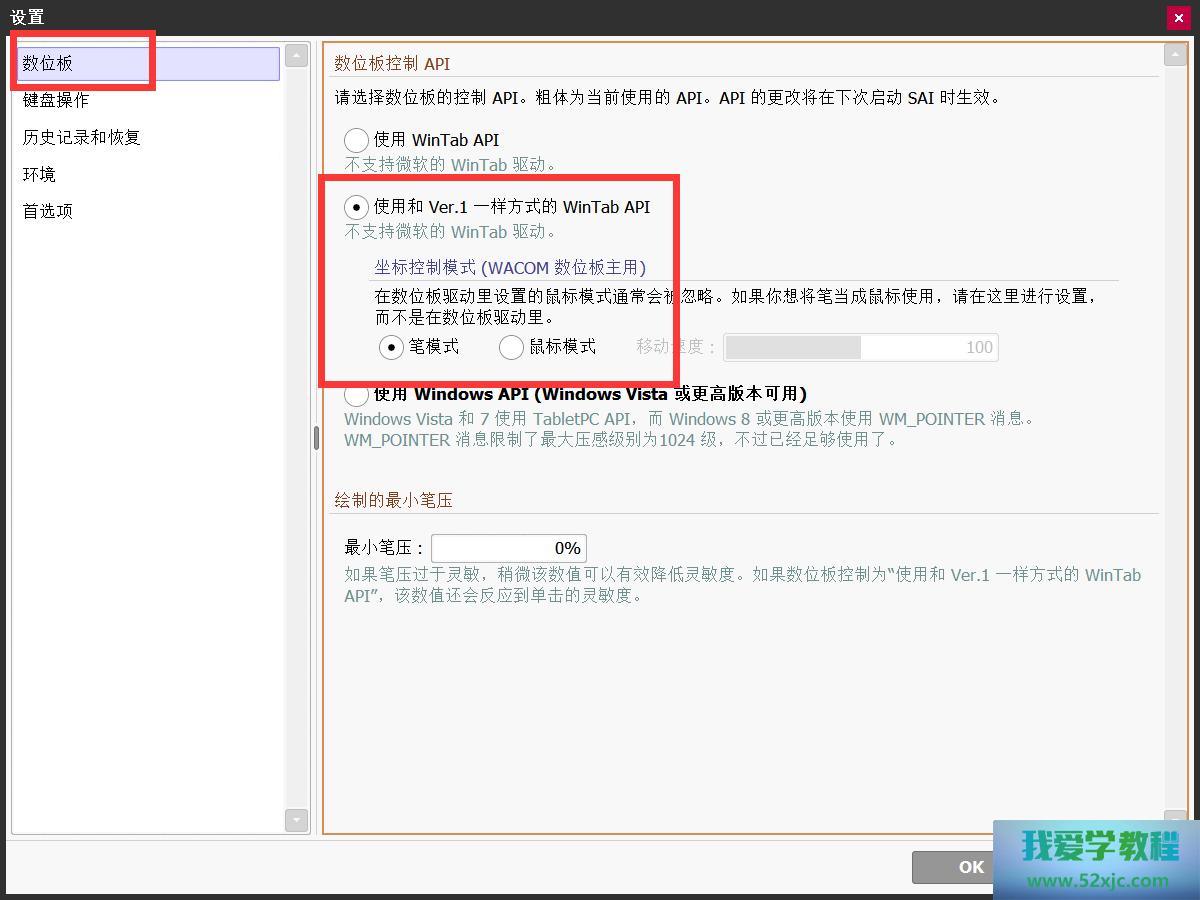Go to 历史记录和恢复 settings
The height and width of the screenshot is (900, 1200).
(82, 137)
